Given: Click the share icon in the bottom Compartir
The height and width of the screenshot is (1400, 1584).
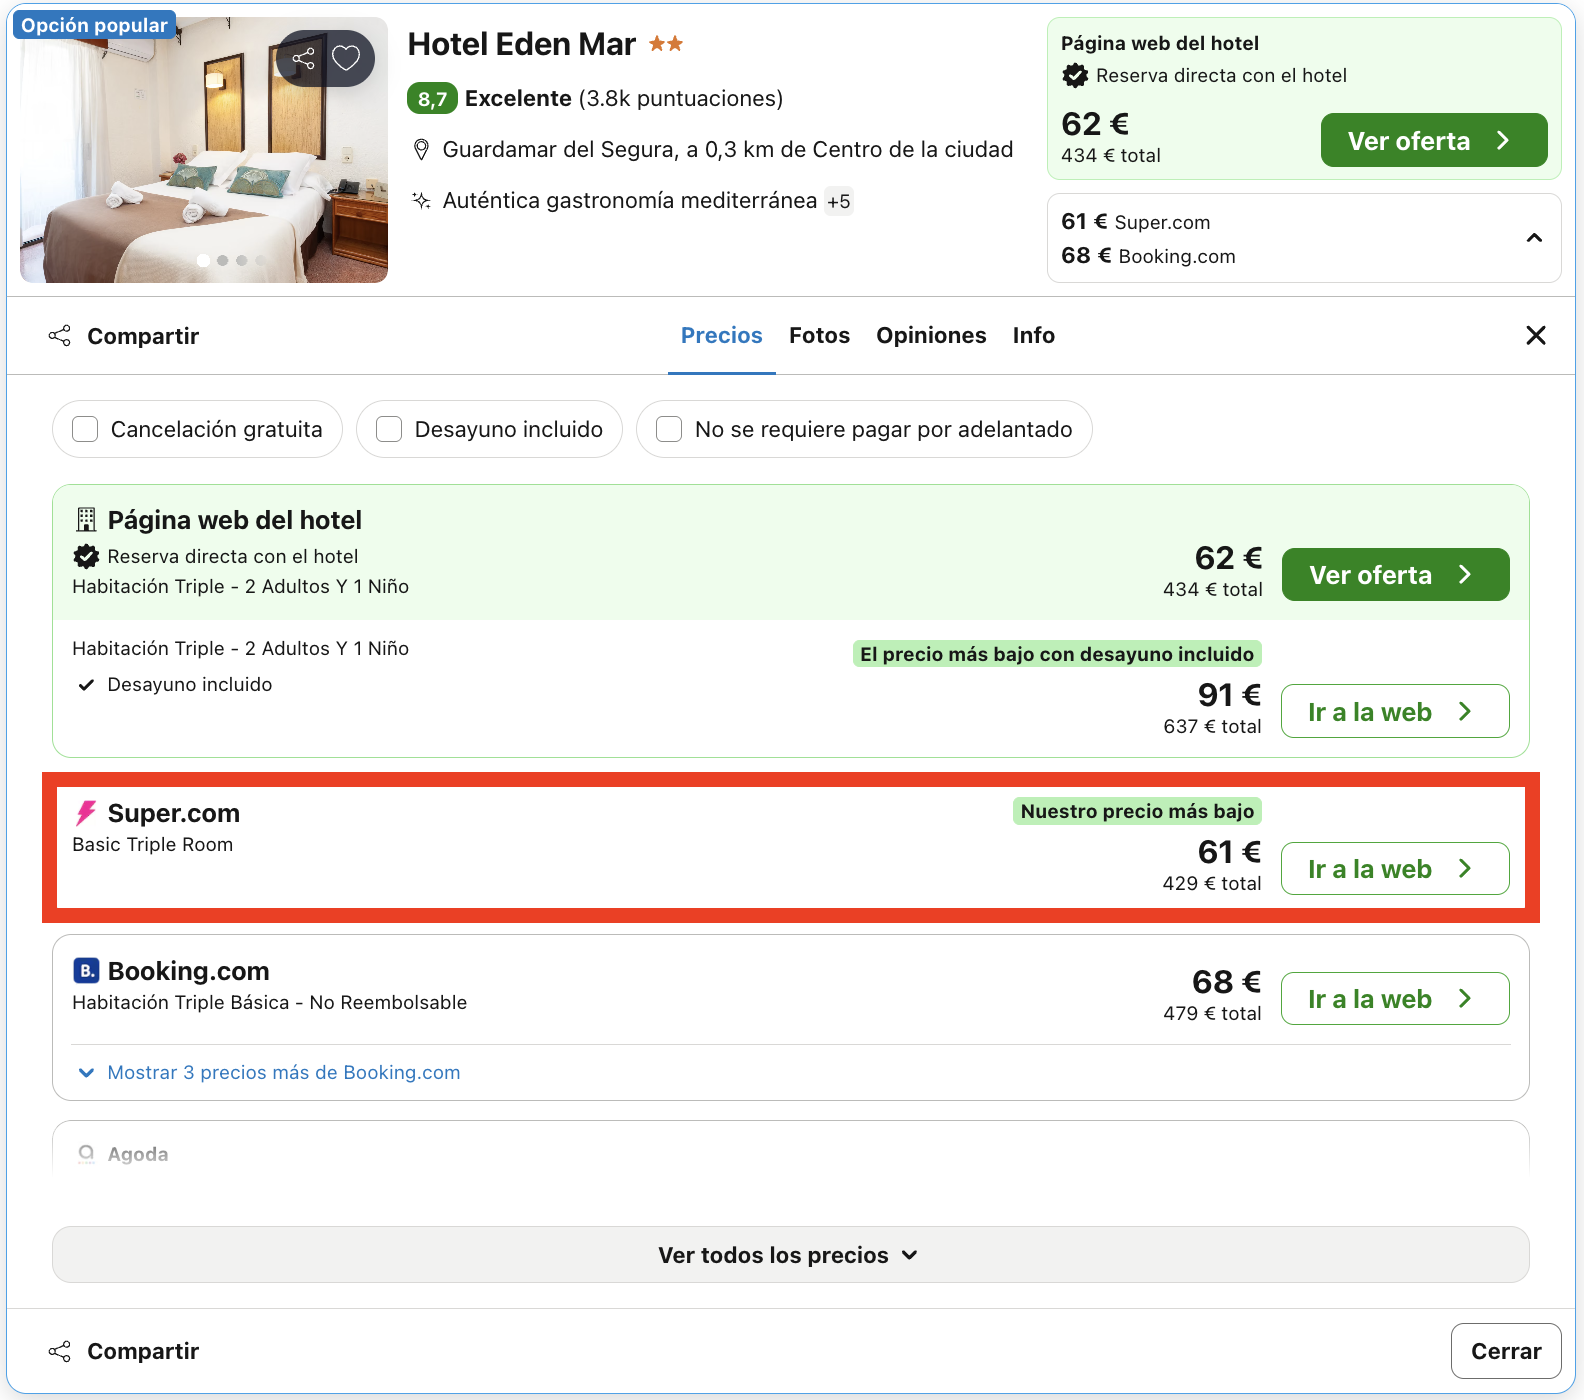Looking at the screenshot, I should tap(60, 1351).
